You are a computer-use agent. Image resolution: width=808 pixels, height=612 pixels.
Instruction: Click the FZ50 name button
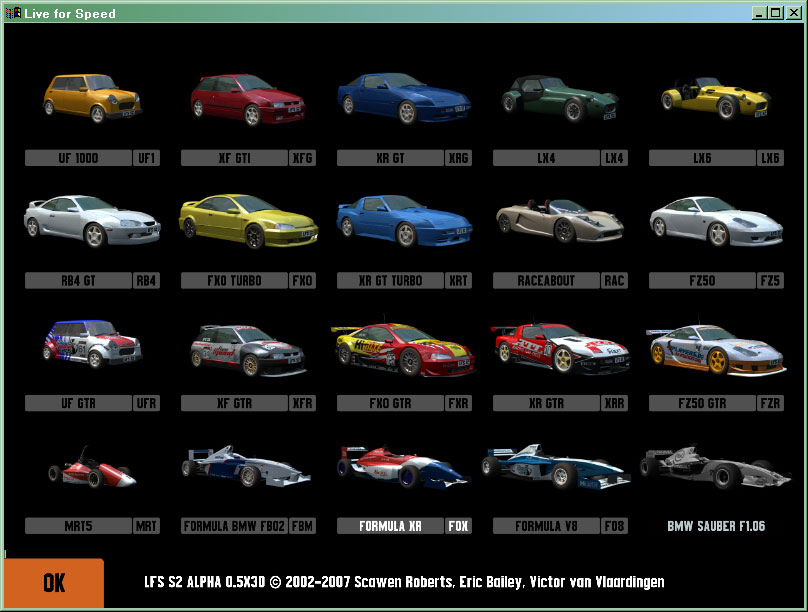(702, 281)
